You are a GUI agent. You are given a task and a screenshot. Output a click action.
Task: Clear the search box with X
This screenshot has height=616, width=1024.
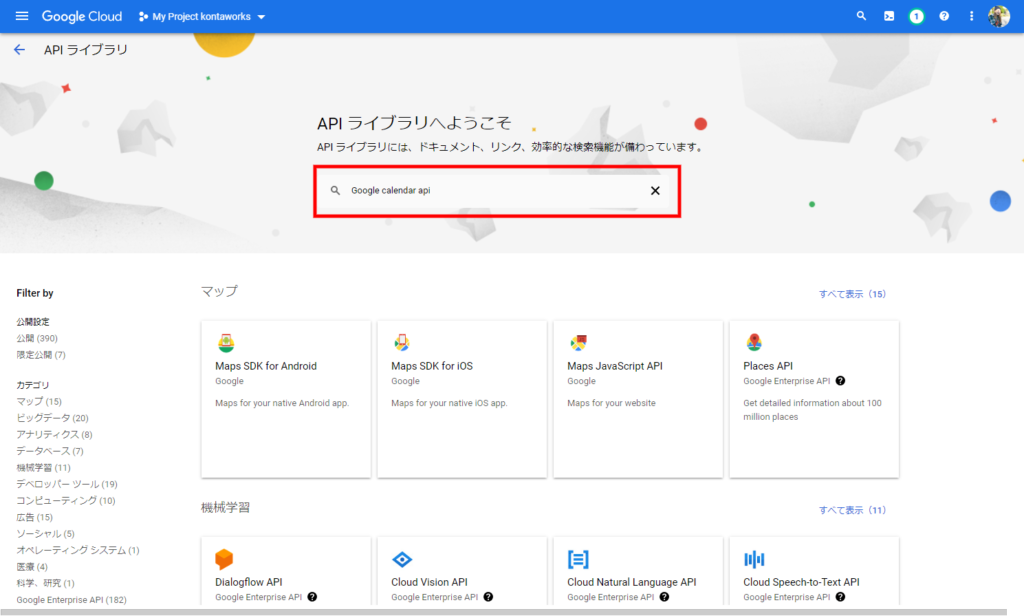pyautogui.click(x=655, y=190)
